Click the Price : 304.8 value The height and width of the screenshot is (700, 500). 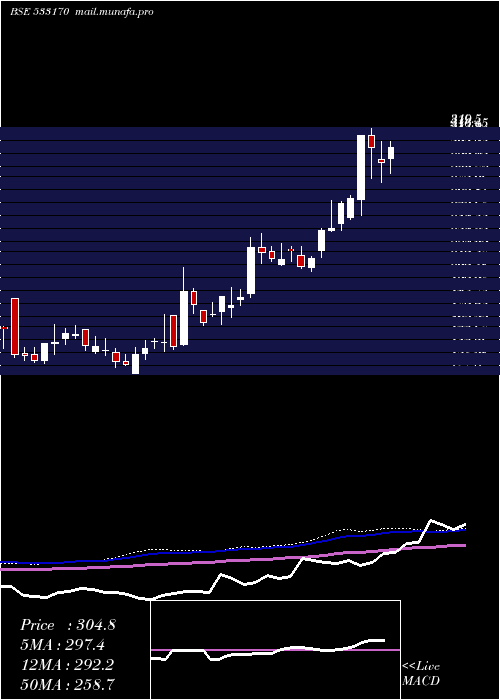tap(68, 625)
